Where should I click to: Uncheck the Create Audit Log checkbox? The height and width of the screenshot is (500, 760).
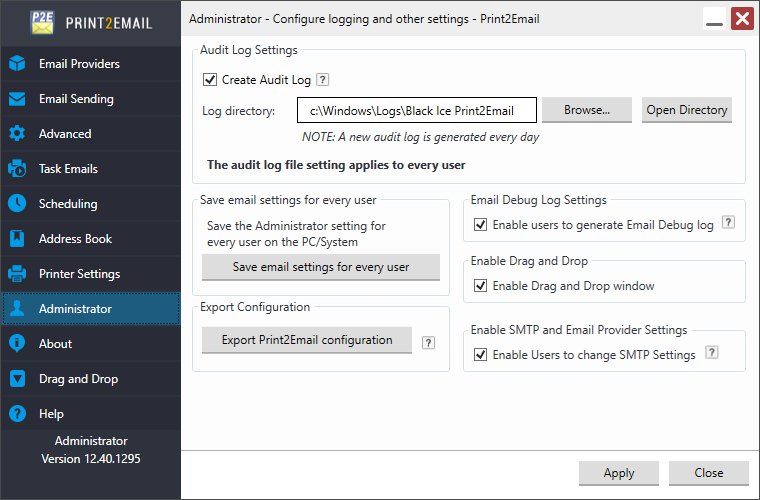click(x=210, y=80)
